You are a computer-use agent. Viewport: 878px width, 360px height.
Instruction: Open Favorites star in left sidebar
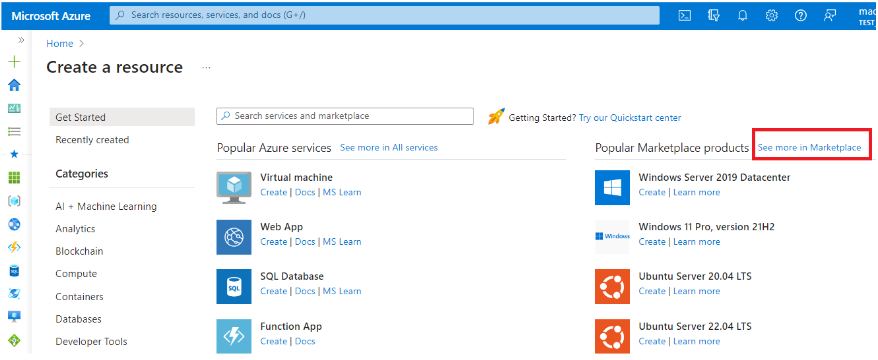[x=15, y=154]
